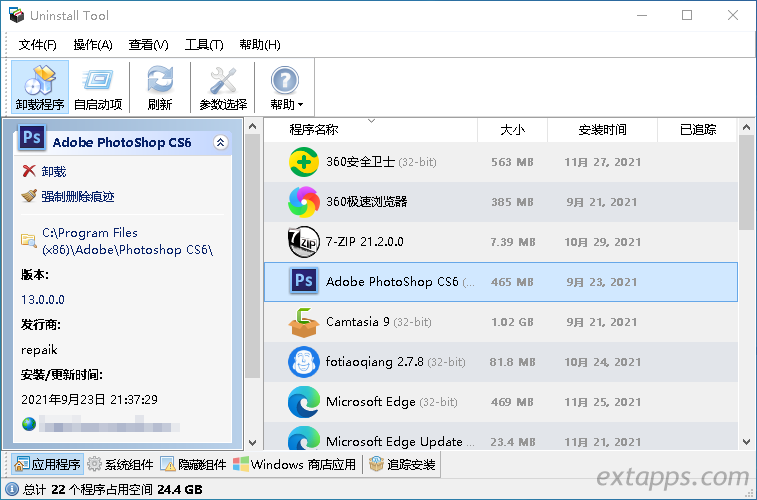Click the info icon in the status bar

tap(11, 489)
